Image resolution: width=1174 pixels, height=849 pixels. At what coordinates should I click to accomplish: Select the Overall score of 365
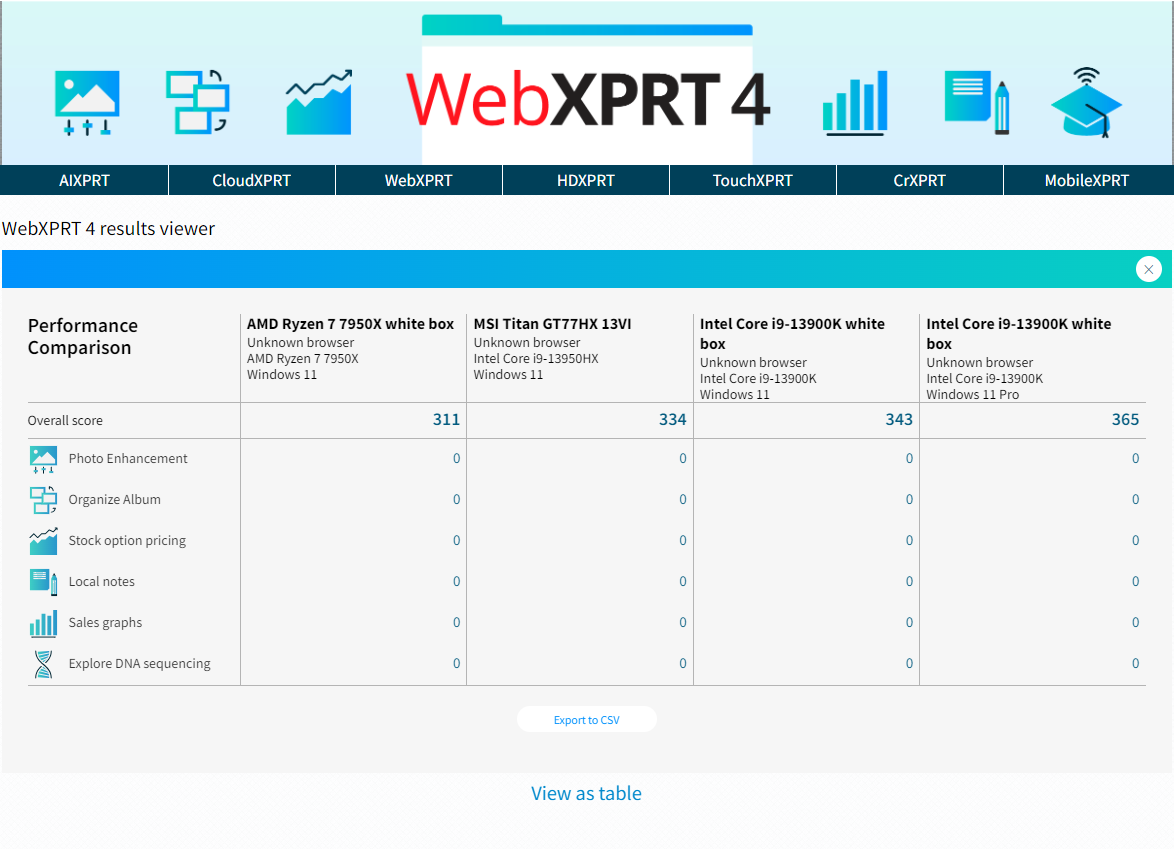pos(1125,419)
